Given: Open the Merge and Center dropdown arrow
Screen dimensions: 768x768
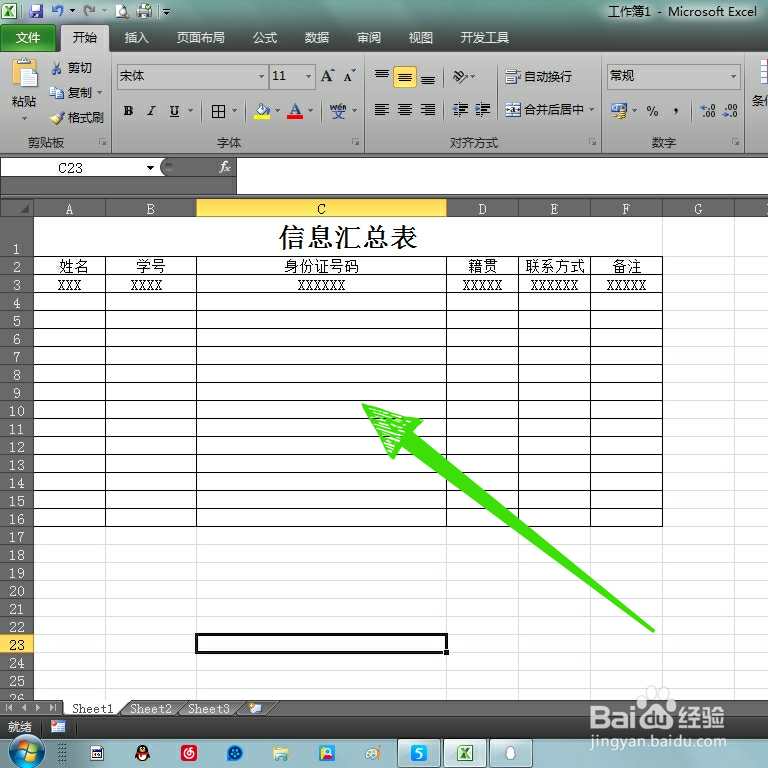Looking at the screenshot, I should point(592,110).
